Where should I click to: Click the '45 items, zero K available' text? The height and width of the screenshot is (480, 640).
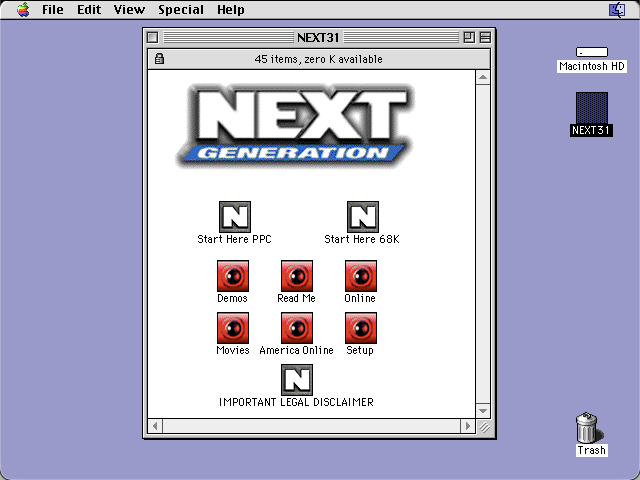pos(318,59)
